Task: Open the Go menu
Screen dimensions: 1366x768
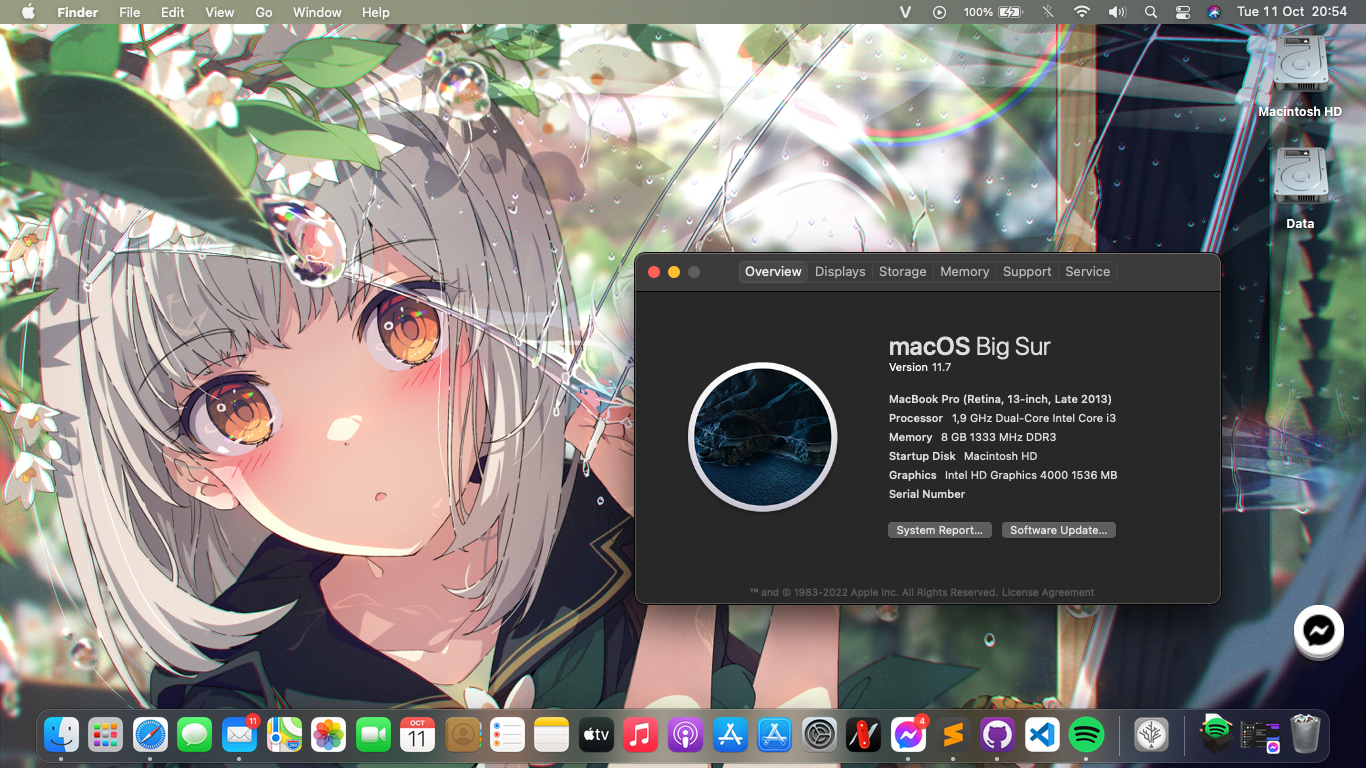Action: point(264,12)
